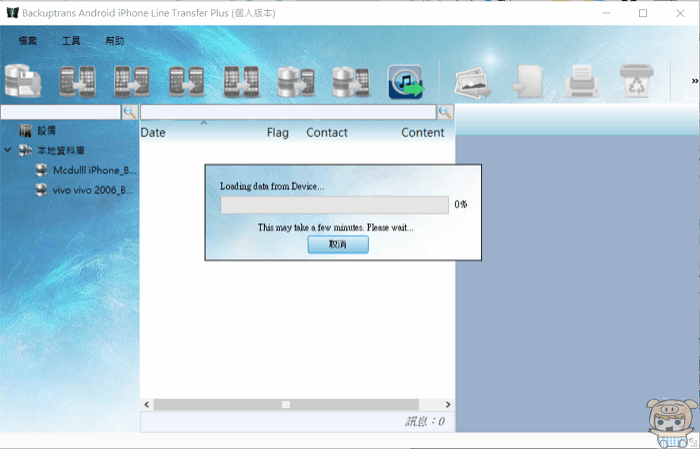Collapse the 本地資料庫 tree node
The height and width of the screenshot is (449, 700).
point(8,150)
